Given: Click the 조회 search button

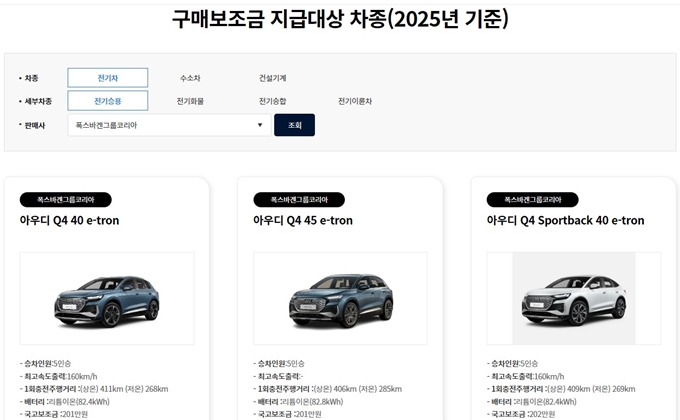Looking at the screenshot, I should [294, 125].
